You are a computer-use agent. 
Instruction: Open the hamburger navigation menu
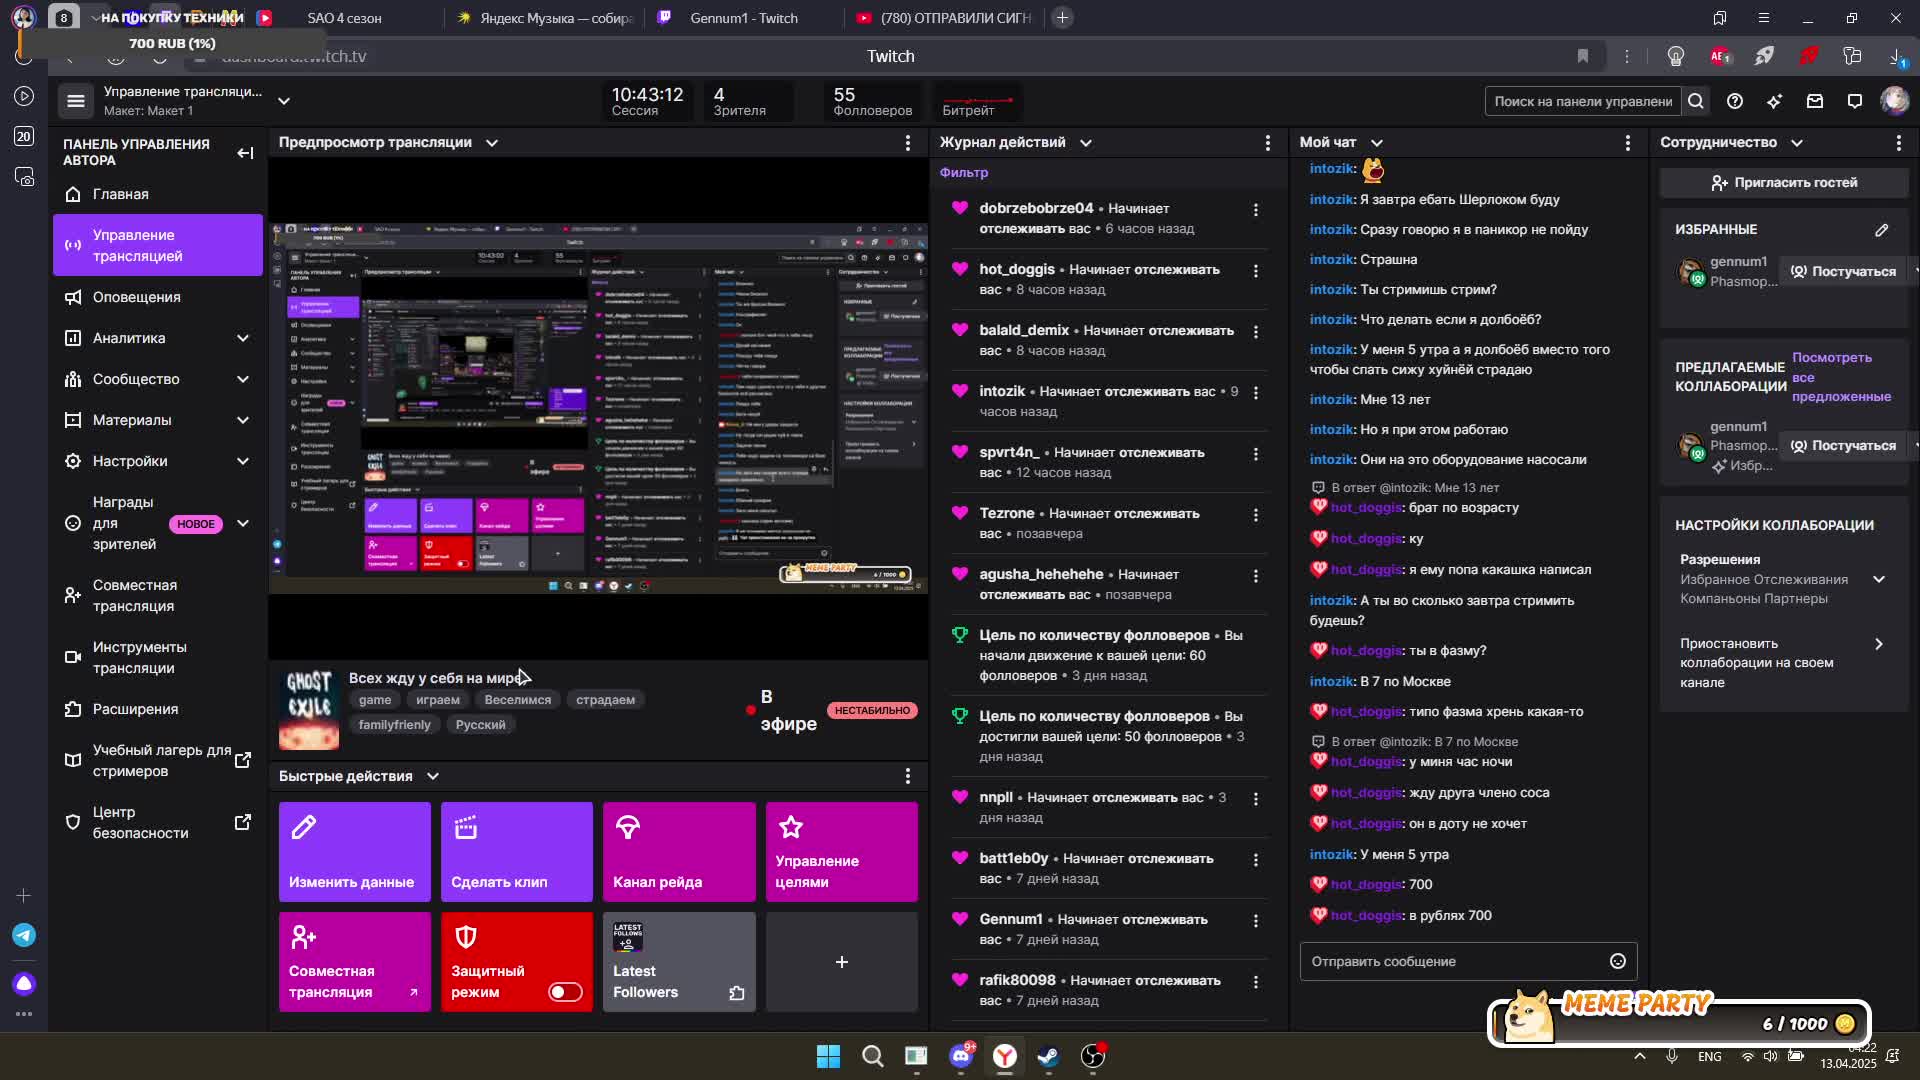click(75, 101)
